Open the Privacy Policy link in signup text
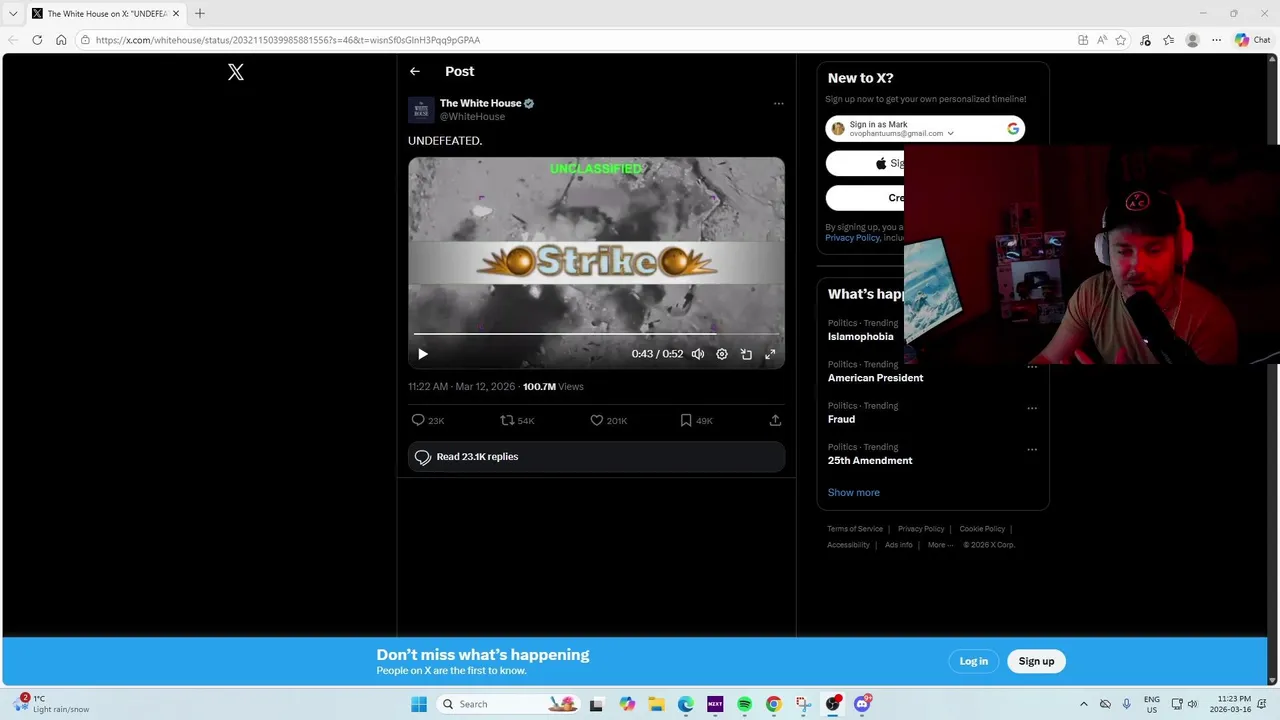Screen dimensions: 1280x720 point(852,238)
